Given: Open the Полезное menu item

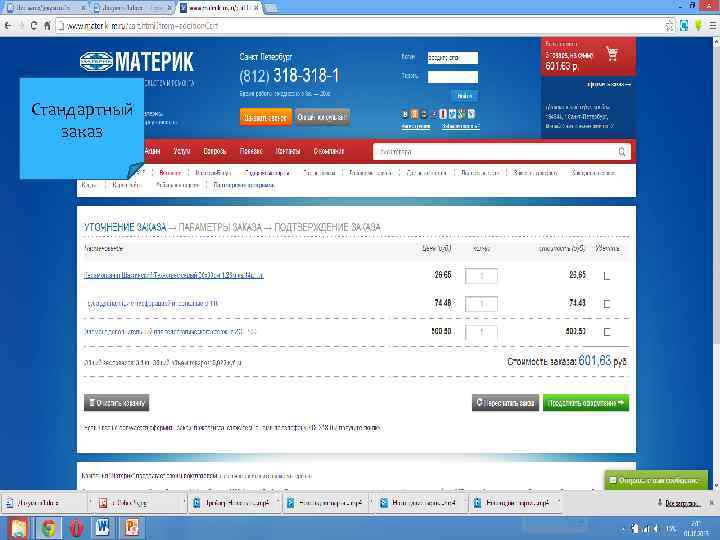Looking at the screenshot, I should (251, 151).
